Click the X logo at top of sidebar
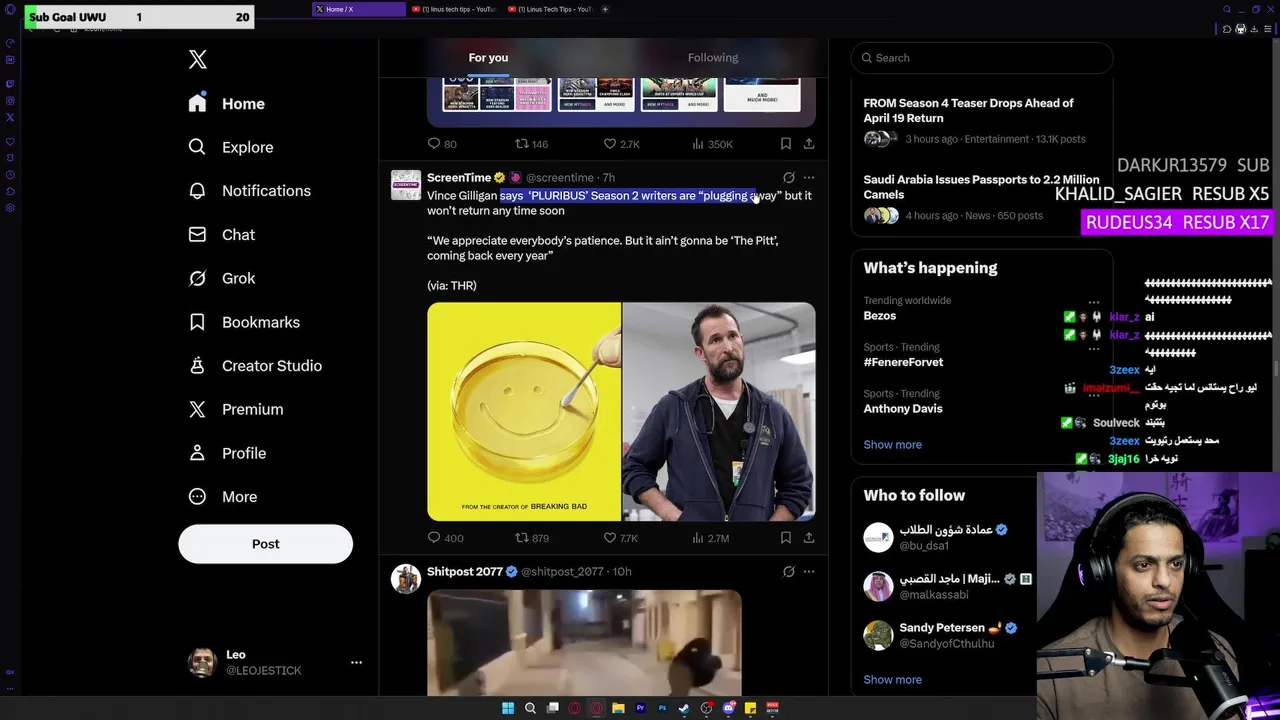The height and width of the screenshot is (720, 1280). click(198, 60)
